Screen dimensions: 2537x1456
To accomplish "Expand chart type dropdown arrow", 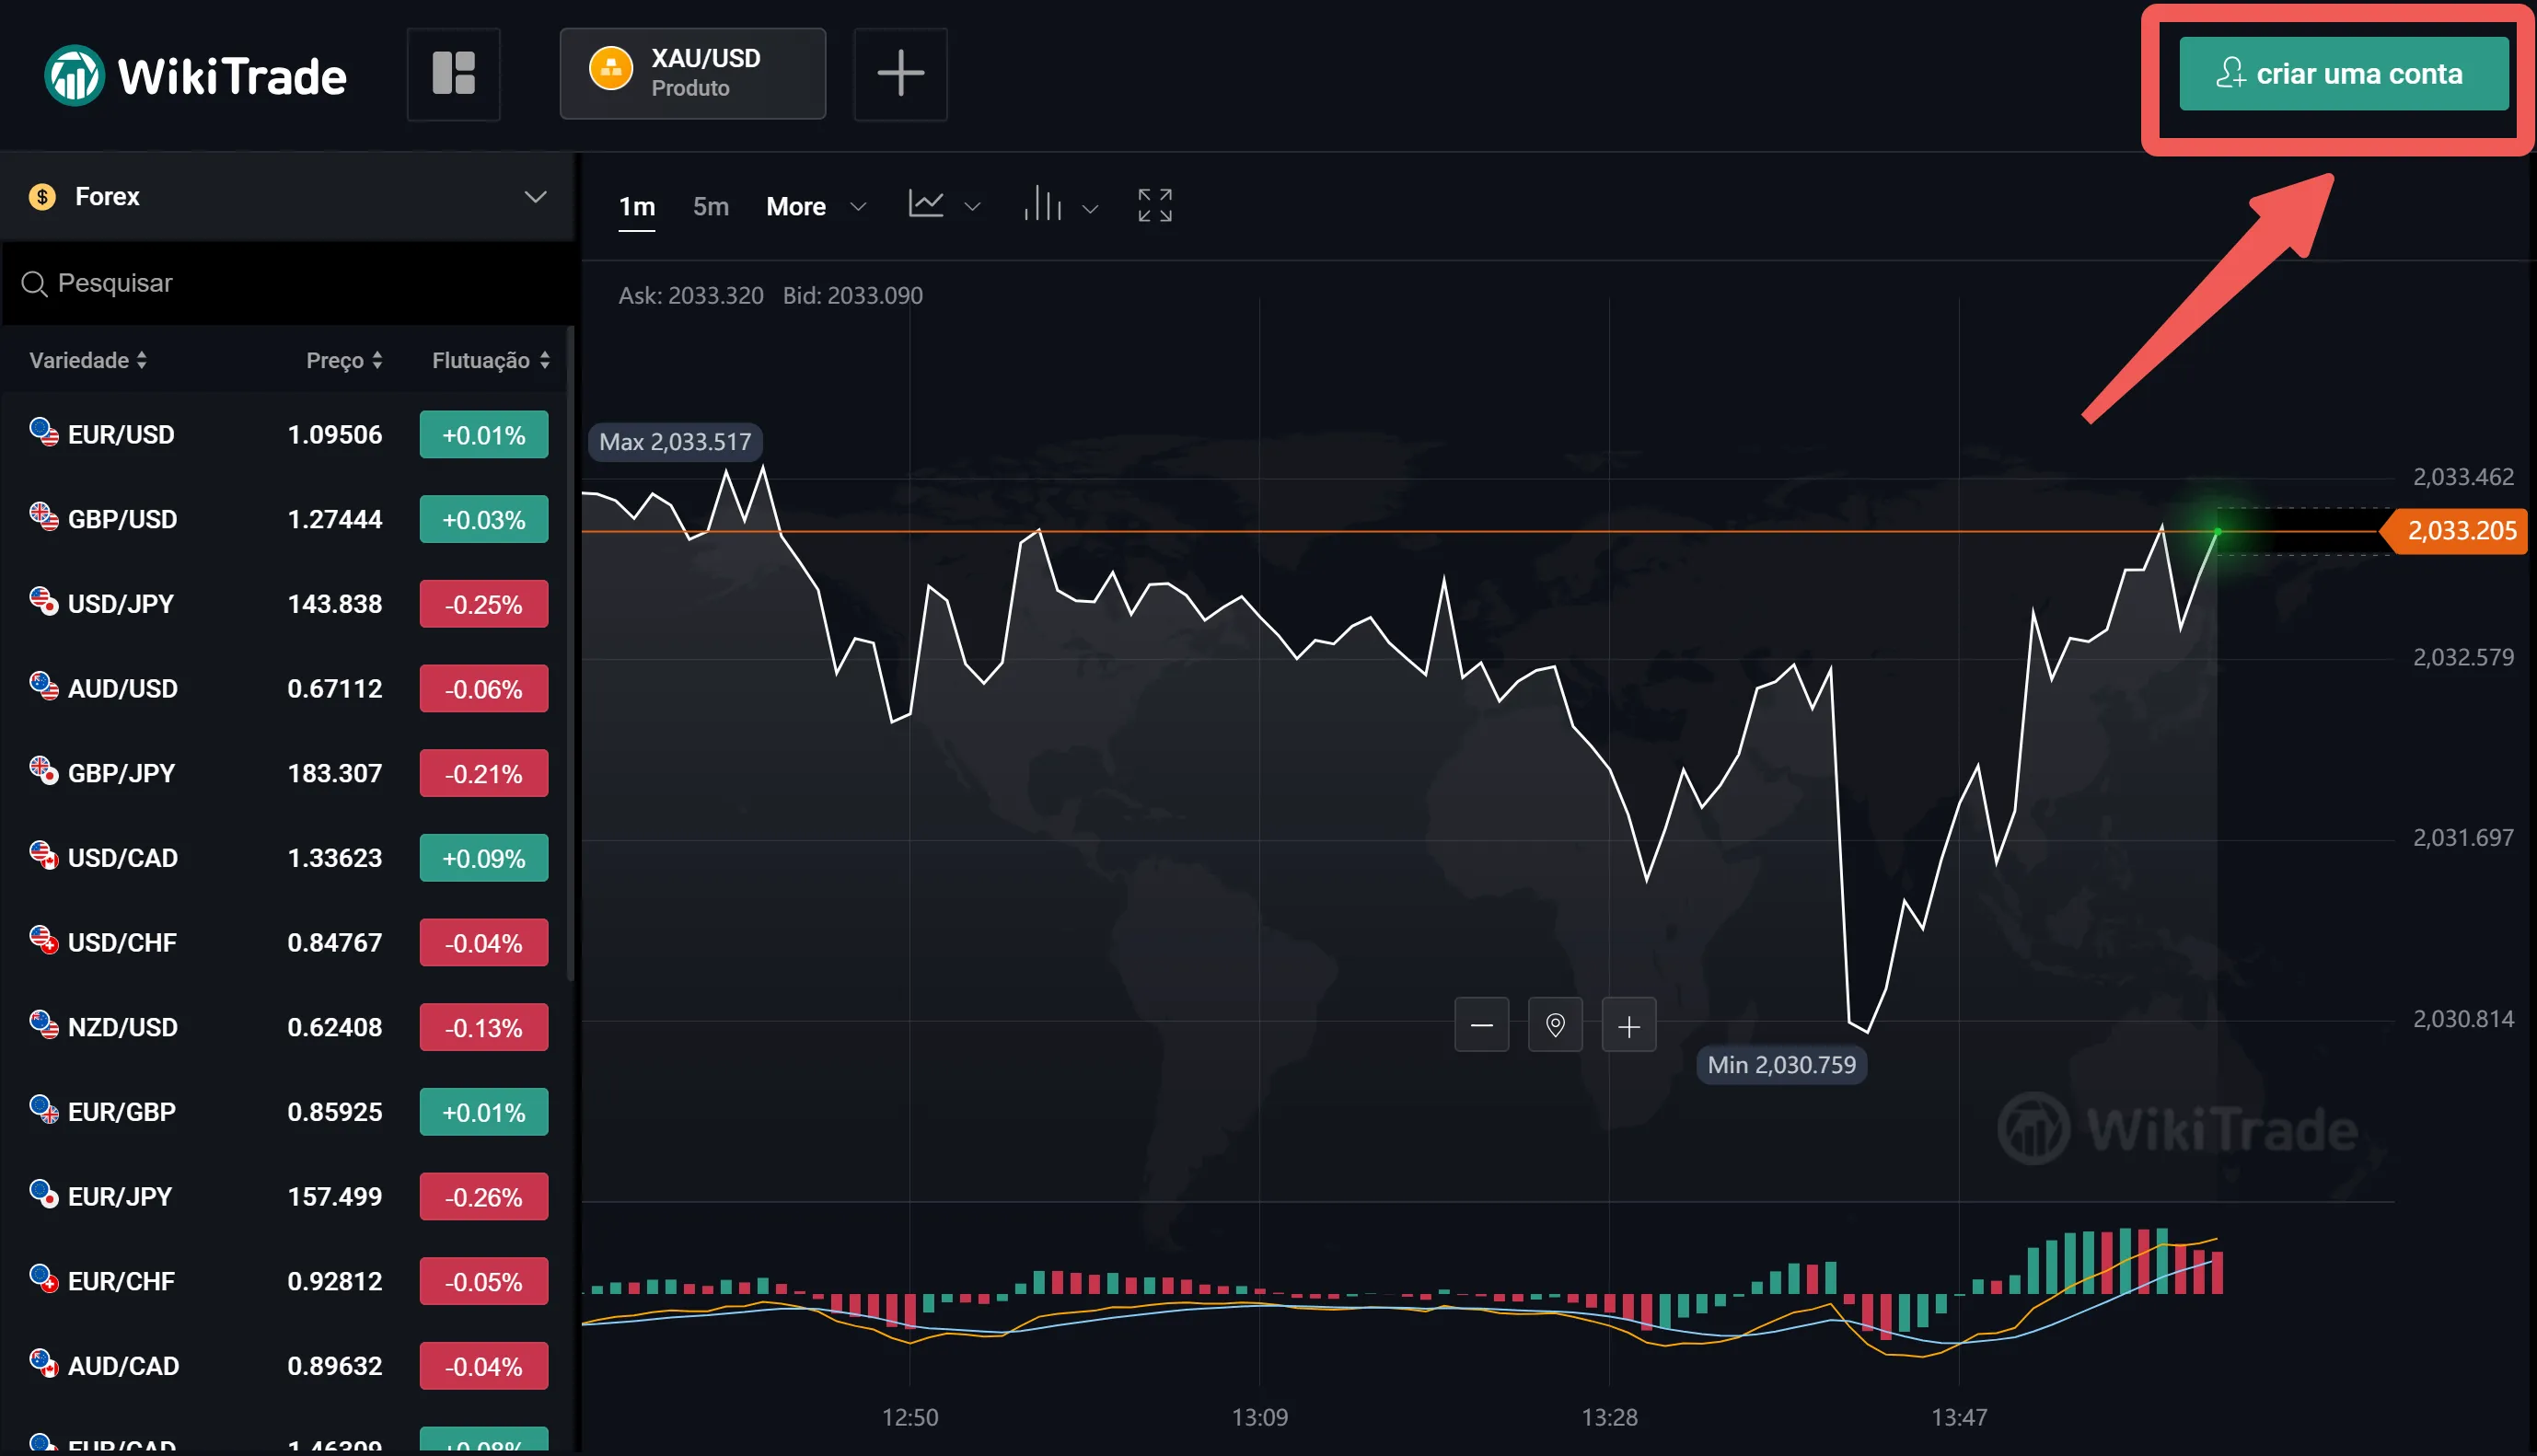I will [972, 208].
